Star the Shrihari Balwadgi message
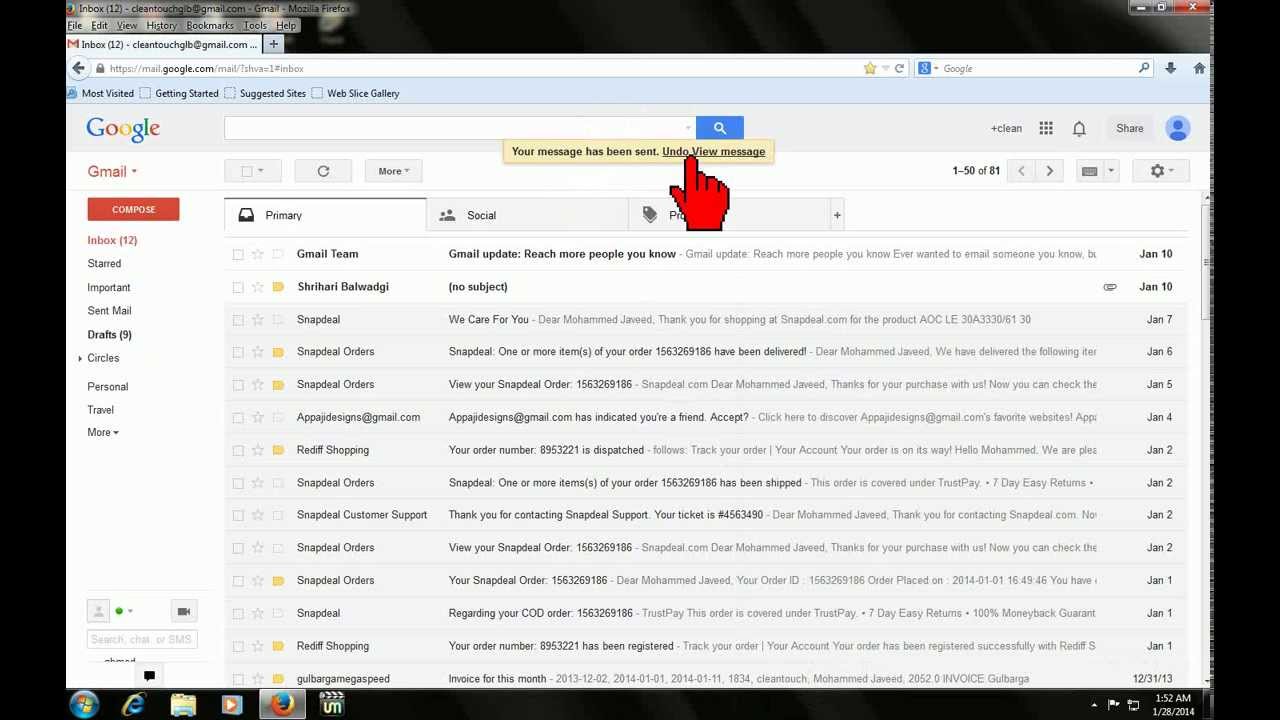 258,287
